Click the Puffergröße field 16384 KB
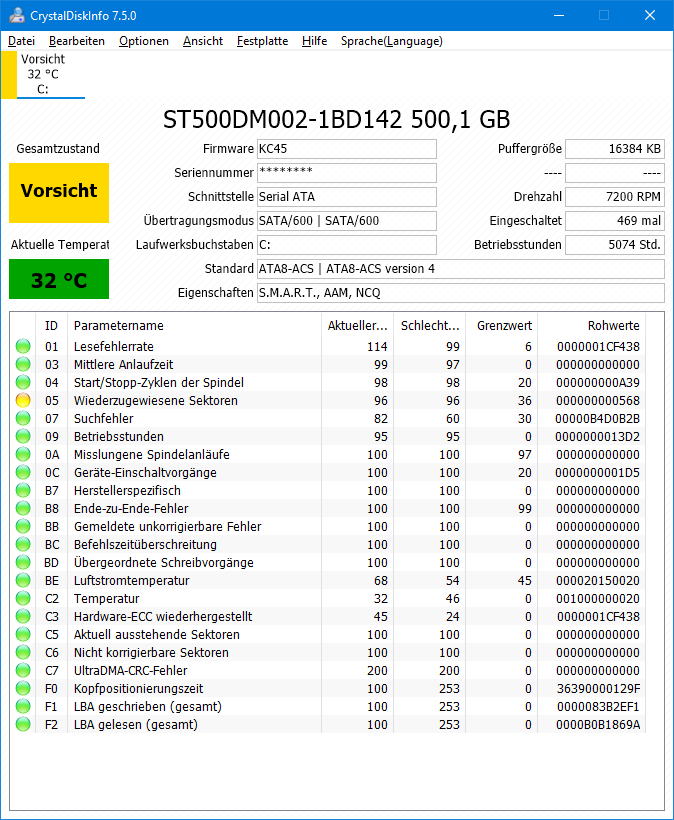674x820 pixels. pyautogui.click(x=615, y=149)
